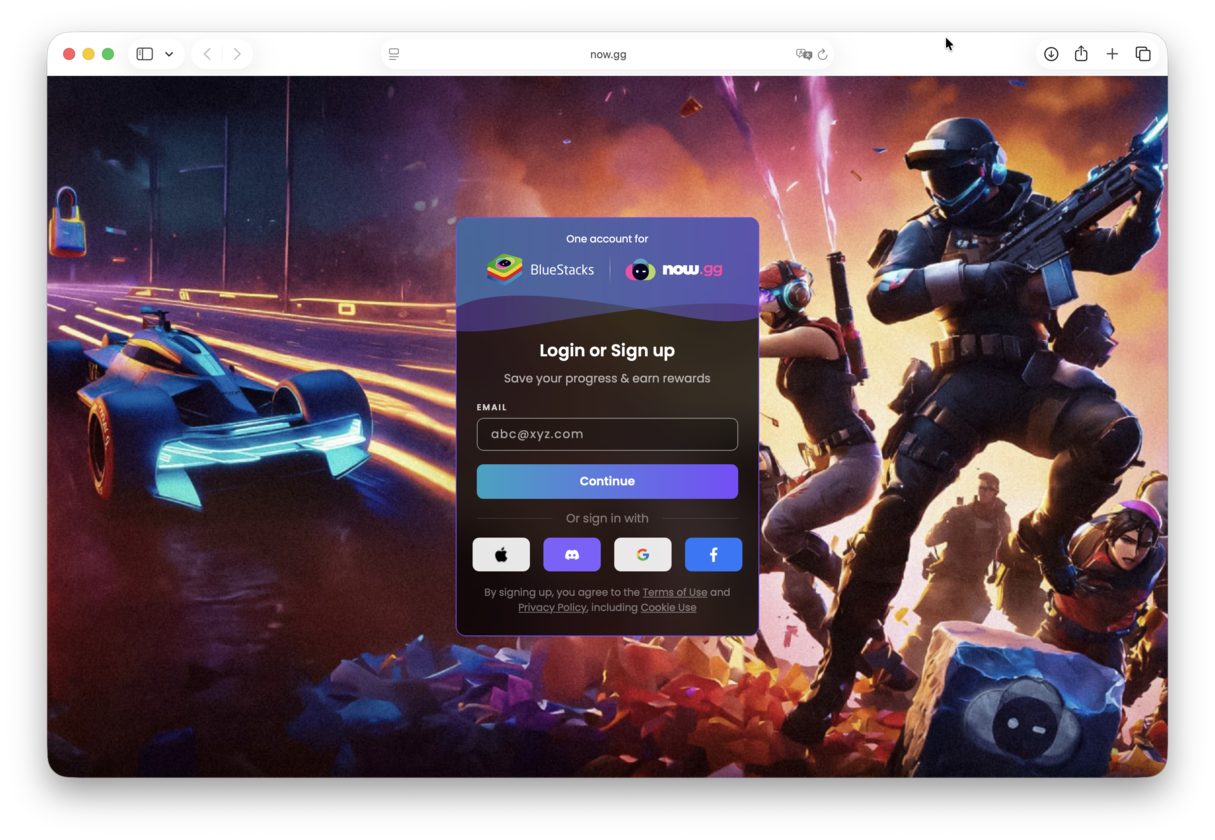Viewport: 1215px width, 840px height.
Task: Show tab overview
Action: [1143, 54]
